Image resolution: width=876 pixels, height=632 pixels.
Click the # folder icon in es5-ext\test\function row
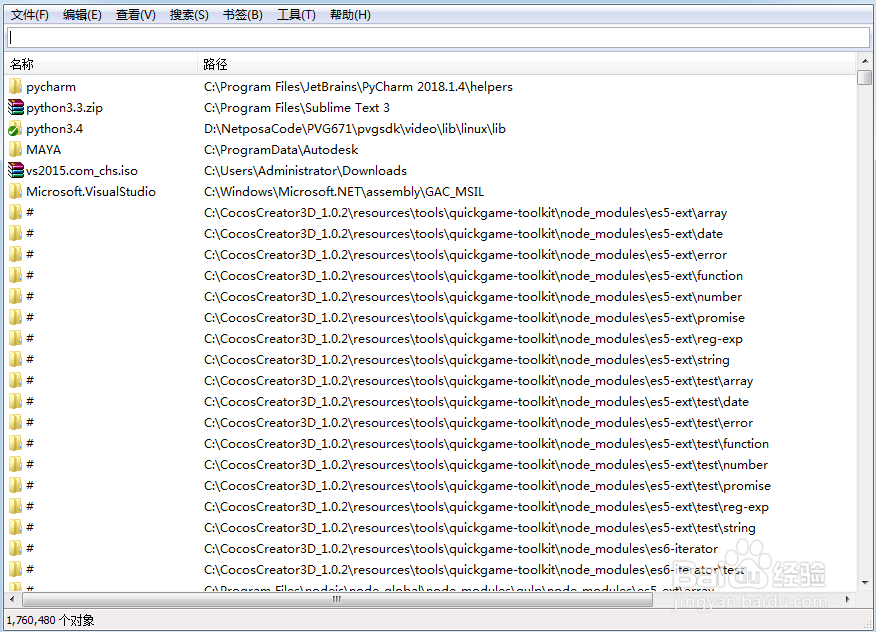coord(16,444)
